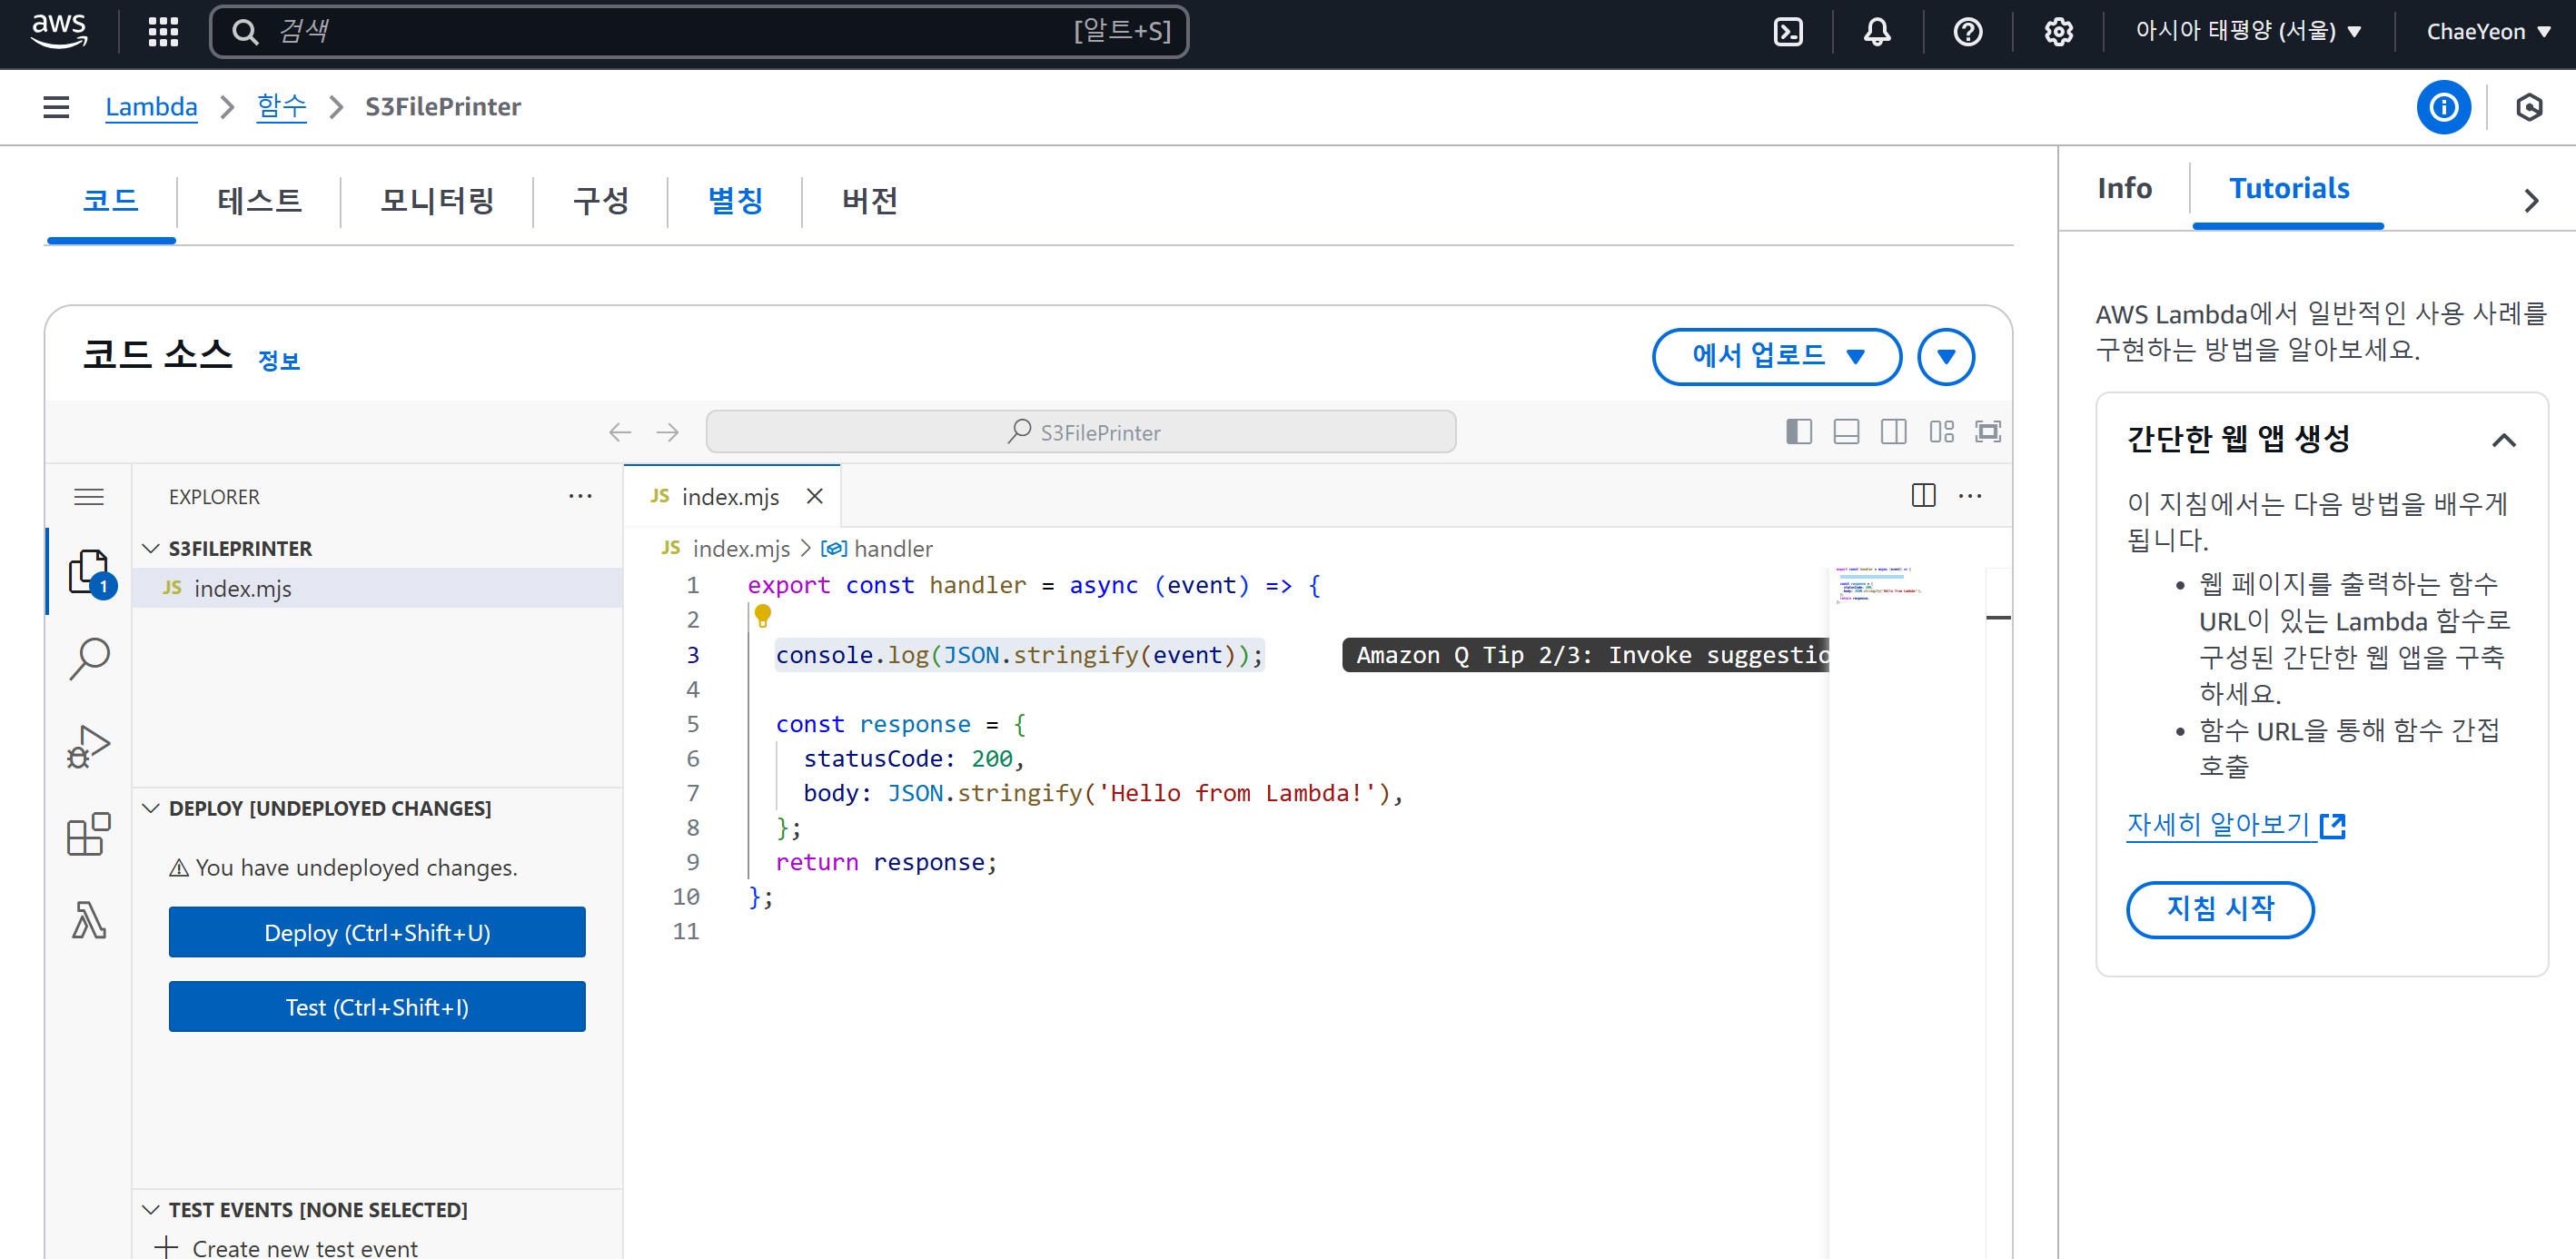The image size is (2576, 1259).
Task: Open the Lambda icon in activity bar
Action: coord(89,920)
